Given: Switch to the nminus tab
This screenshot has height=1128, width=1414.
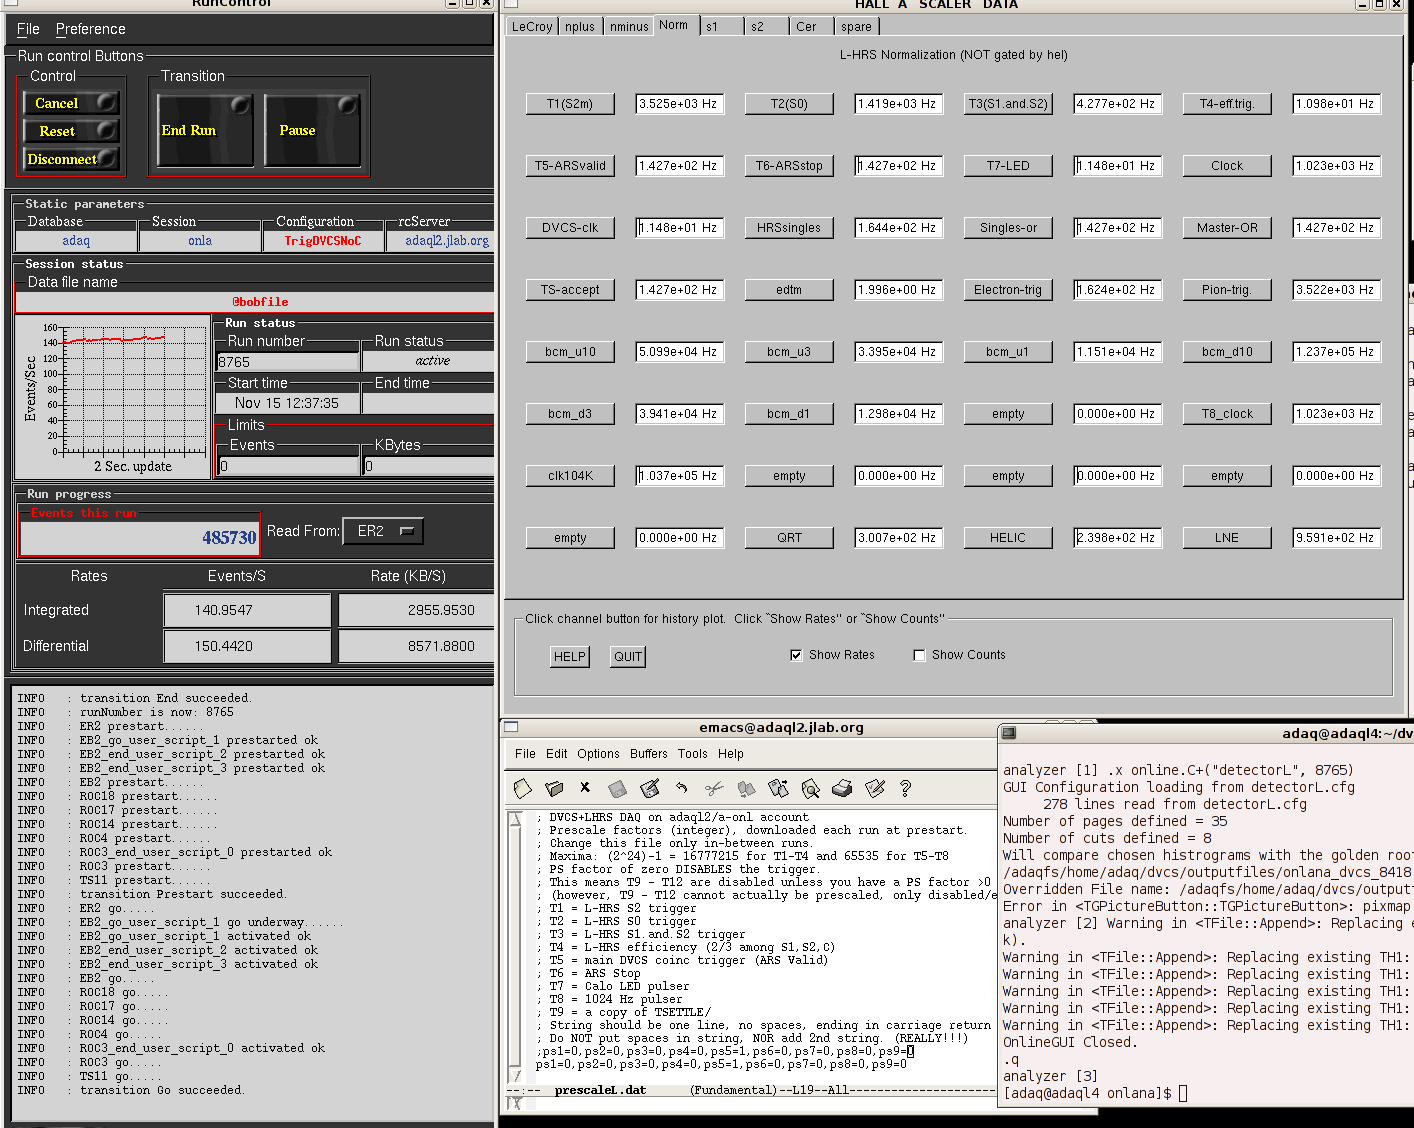Looking at the screenshot, I should pyautogui.click(x=629, y=27).
